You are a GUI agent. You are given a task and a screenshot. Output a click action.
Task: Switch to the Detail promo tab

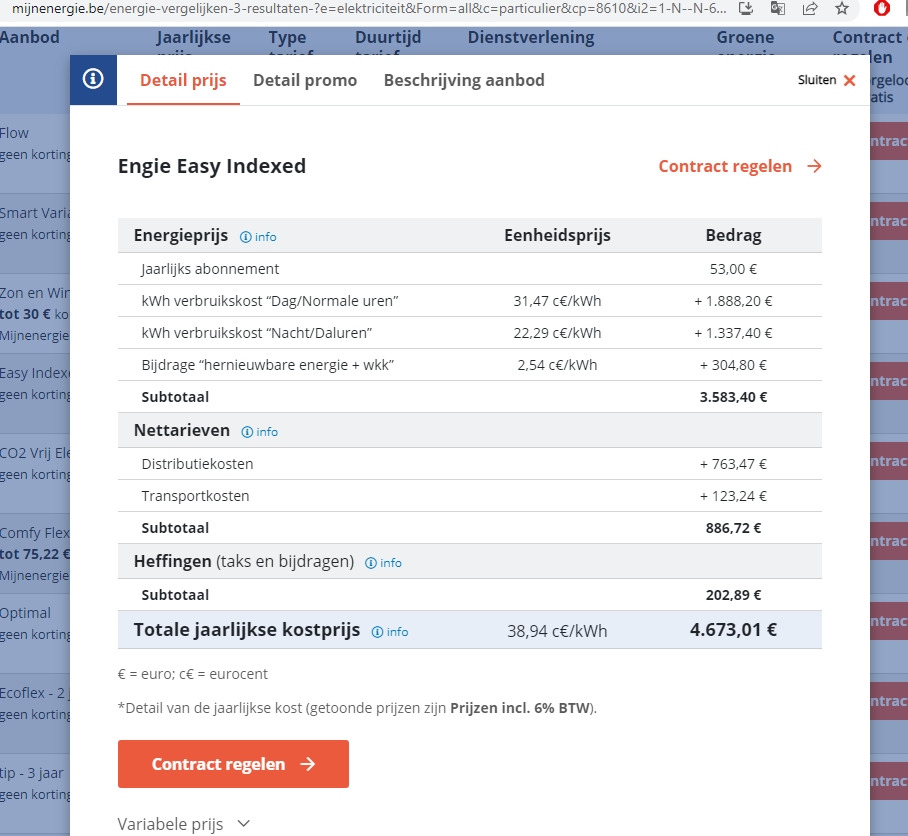[305, 80]
